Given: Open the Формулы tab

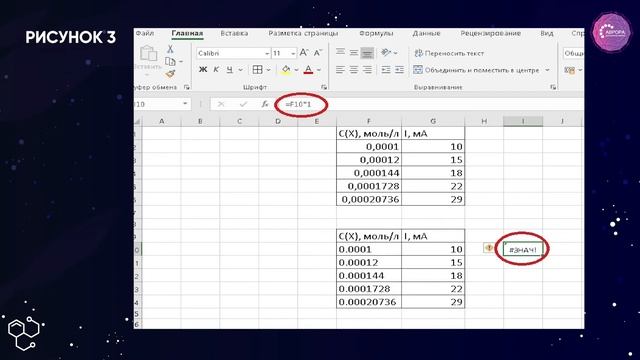Looking at the screenshot, I should [x=376, y=33].
